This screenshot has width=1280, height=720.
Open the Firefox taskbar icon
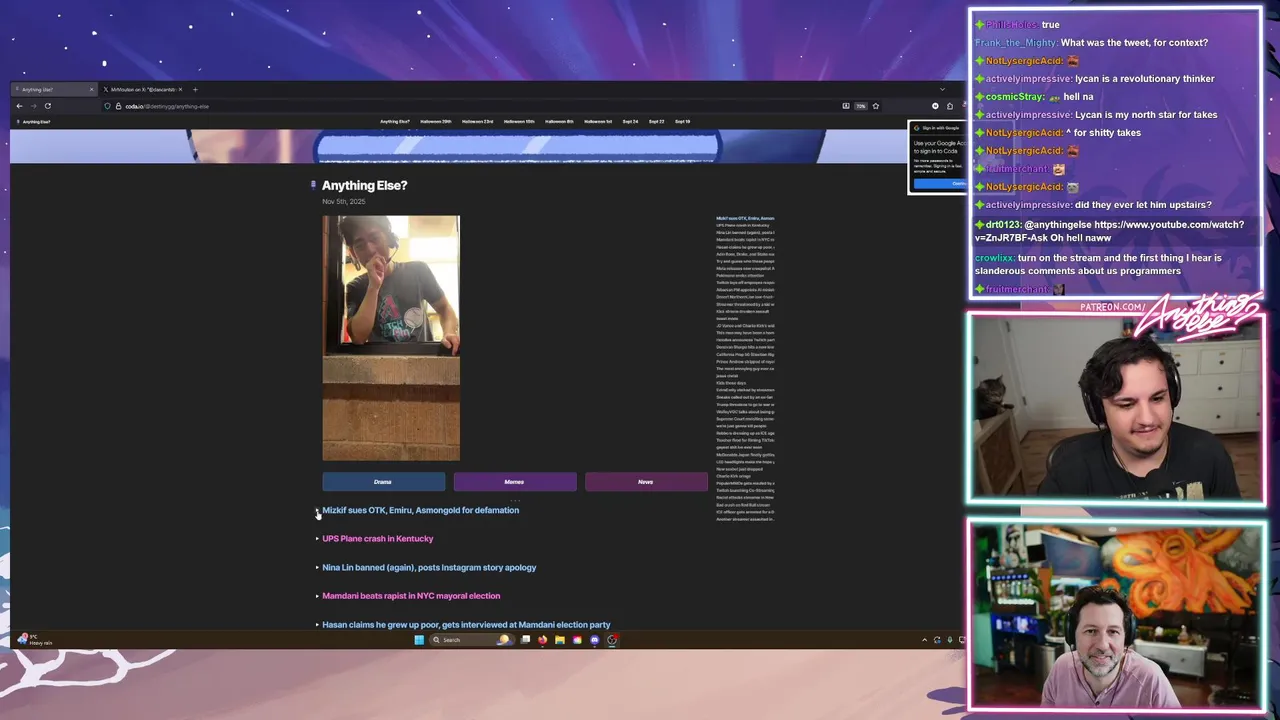click(542, 640)
